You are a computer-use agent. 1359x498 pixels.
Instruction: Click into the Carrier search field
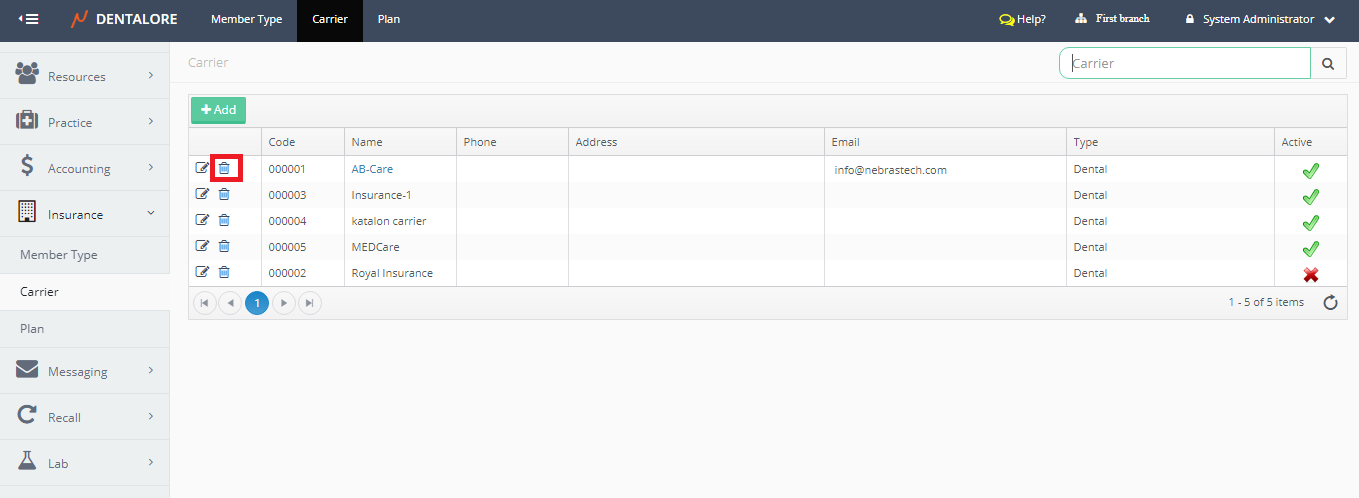tap(1185, 63)
